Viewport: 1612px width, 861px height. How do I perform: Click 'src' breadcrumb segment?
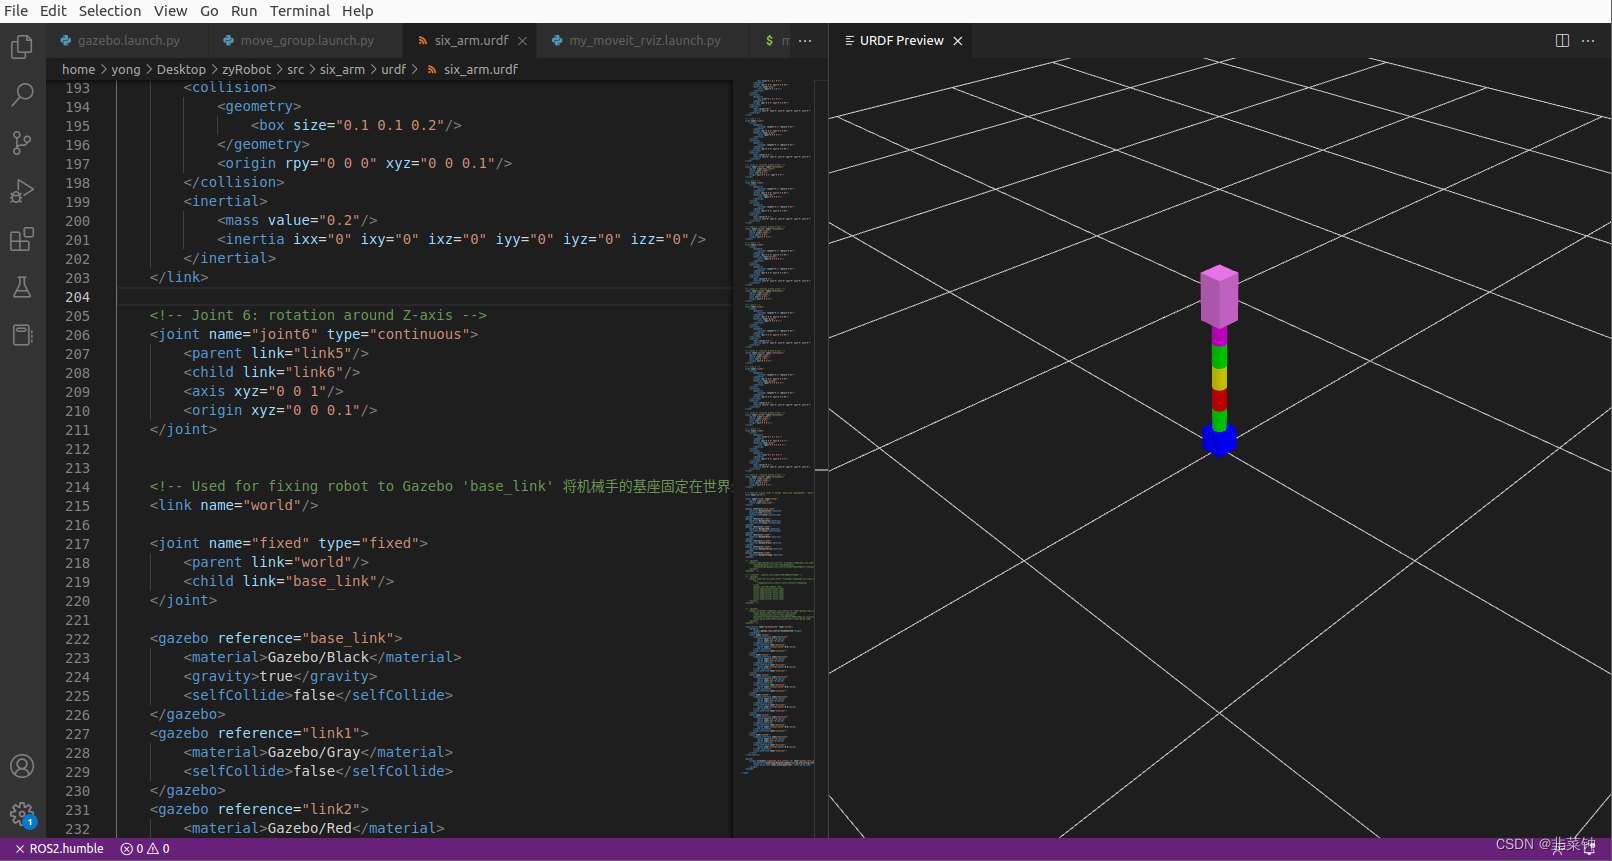[295, 70]
